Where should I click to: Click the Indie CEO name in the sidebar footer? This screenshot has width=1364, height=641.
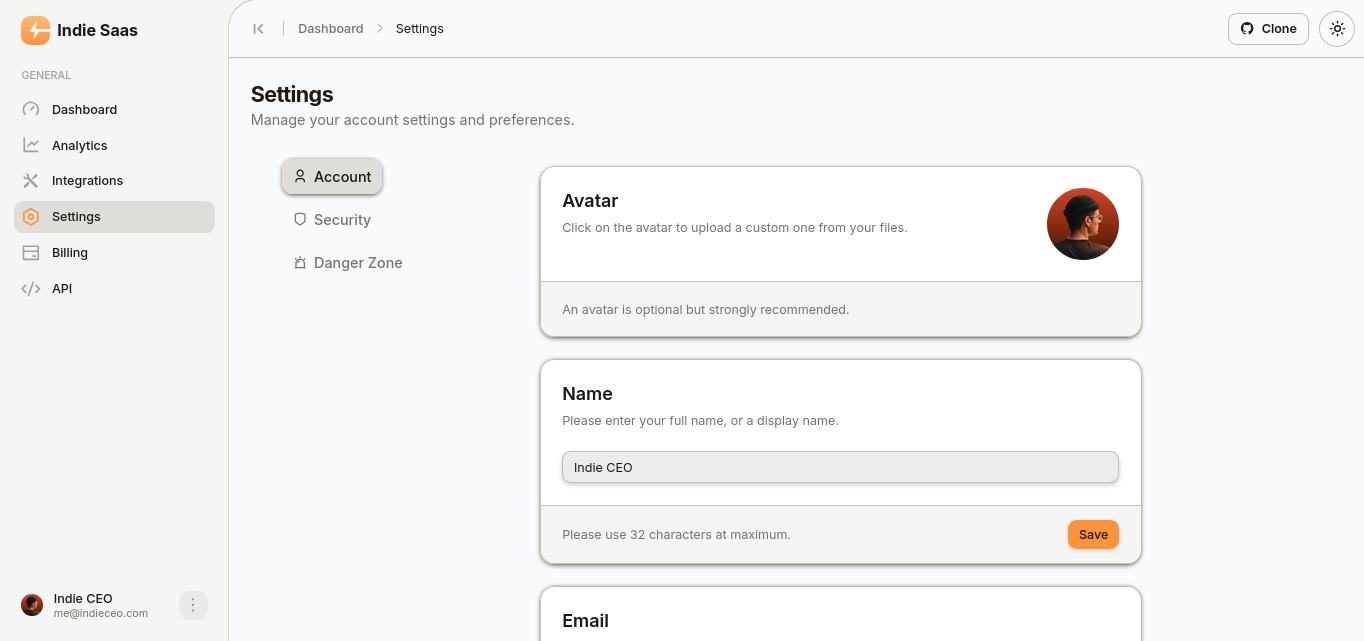(x=83, y=599)
